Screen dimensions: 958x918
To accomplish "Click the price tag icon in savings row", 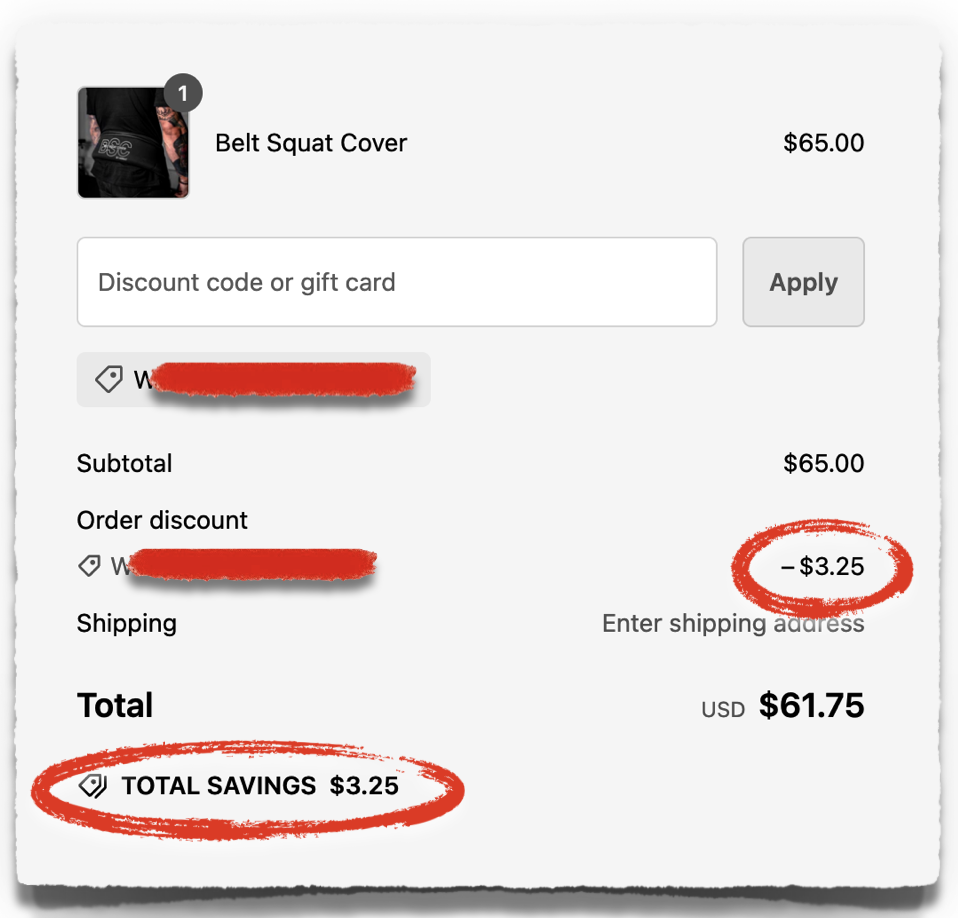I will 93,786.
